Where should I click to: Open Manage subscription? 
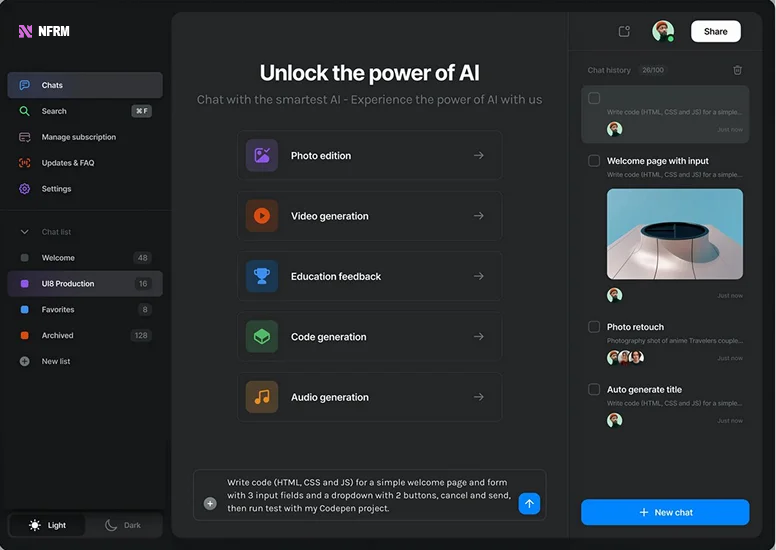click(85, 137)
